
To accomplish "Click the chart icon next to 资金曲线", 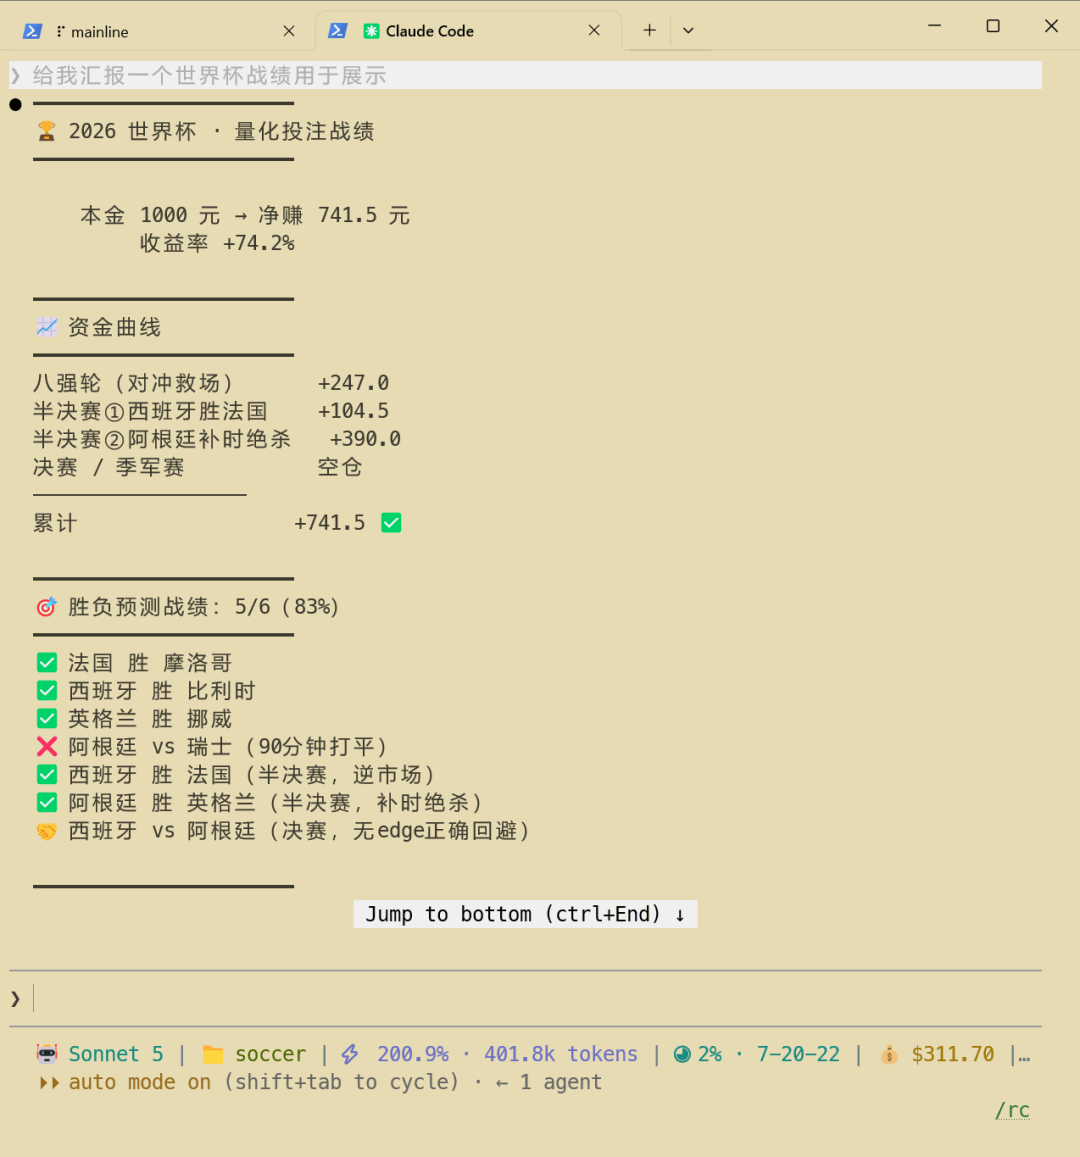I will point(46,327).
